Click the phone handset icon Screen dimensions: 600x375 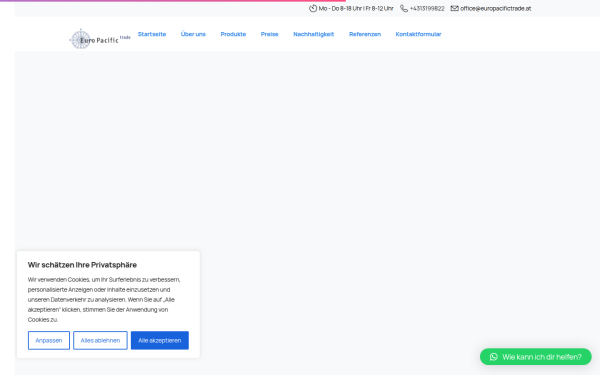pyautogui.click(x=404, y=8)
